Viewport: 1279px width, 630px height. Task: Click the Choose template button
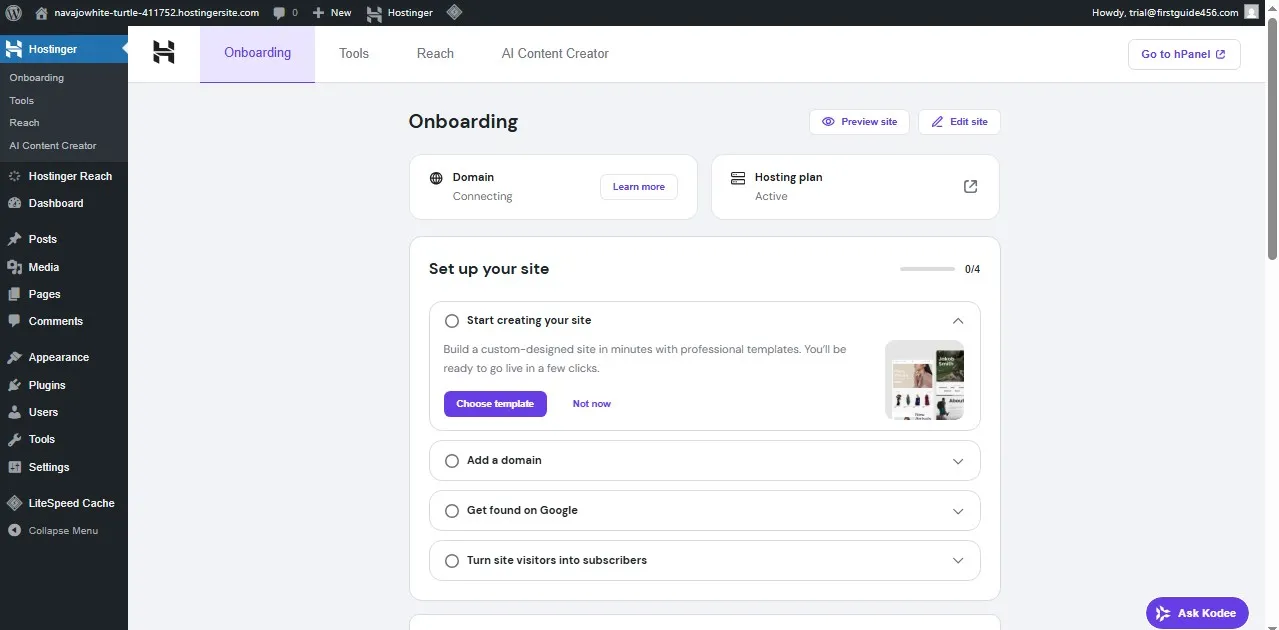495,403
